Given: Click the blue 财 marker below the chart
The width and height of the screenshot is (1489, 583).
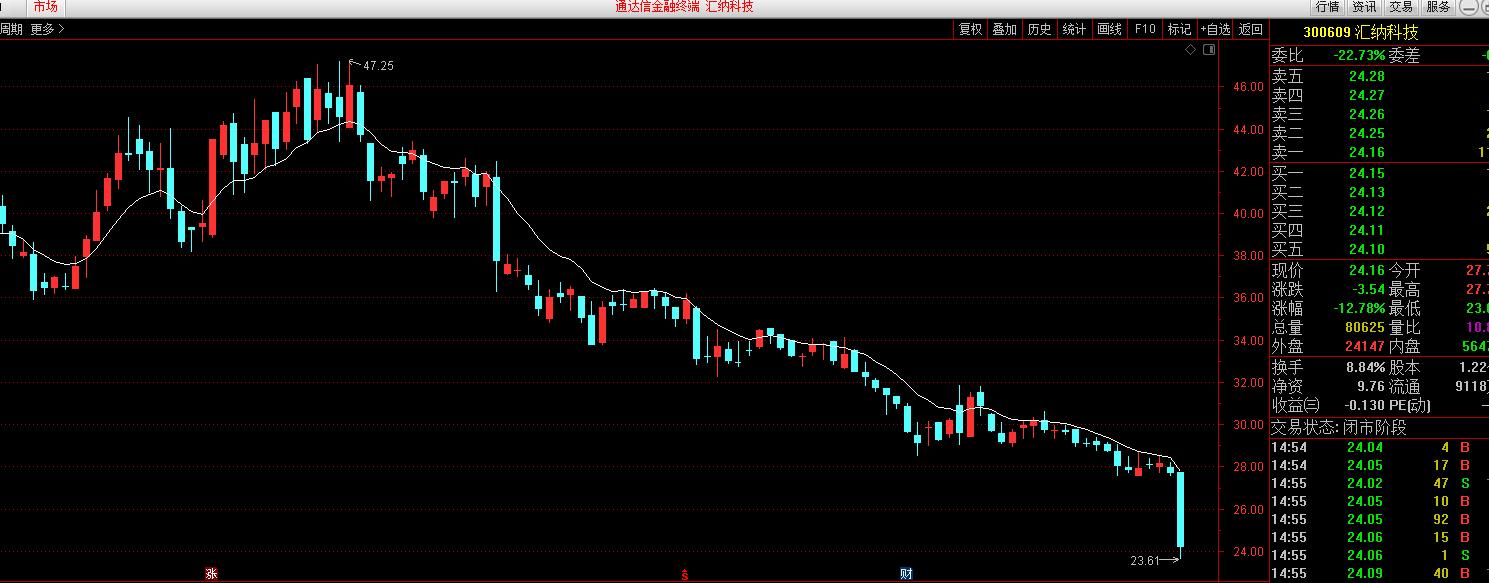Looking at the screenshot, I should tap(906, 574).
